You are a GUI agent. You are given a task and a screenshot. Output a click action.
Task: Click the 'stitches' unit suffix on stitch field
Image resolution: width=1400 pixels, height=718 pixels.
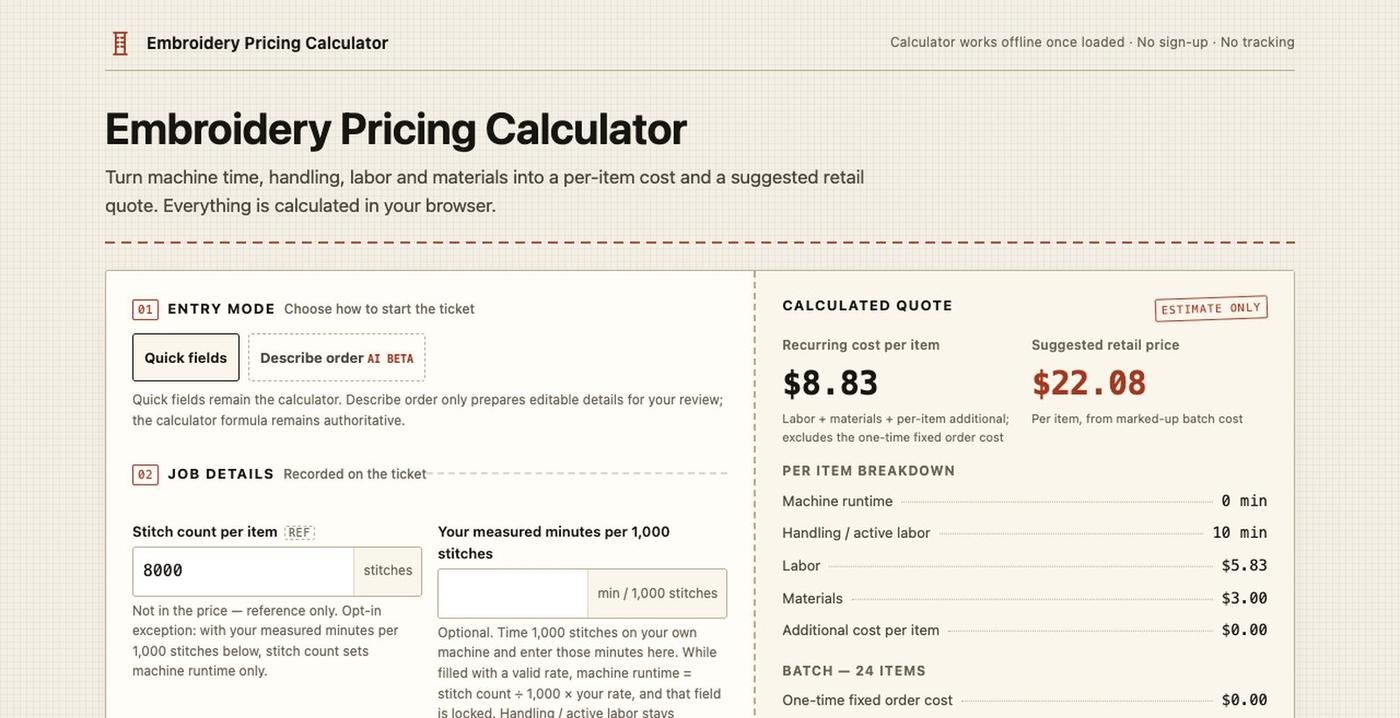pyautogui.click(x=388, y=571)
